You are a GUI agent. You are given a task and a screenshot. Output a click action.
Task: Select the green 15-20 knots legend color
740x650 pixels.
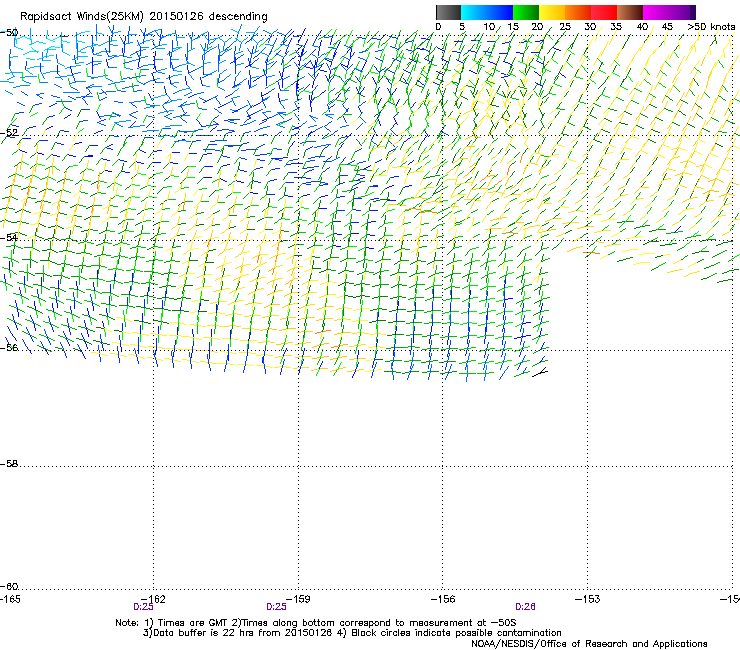point(526,12)
